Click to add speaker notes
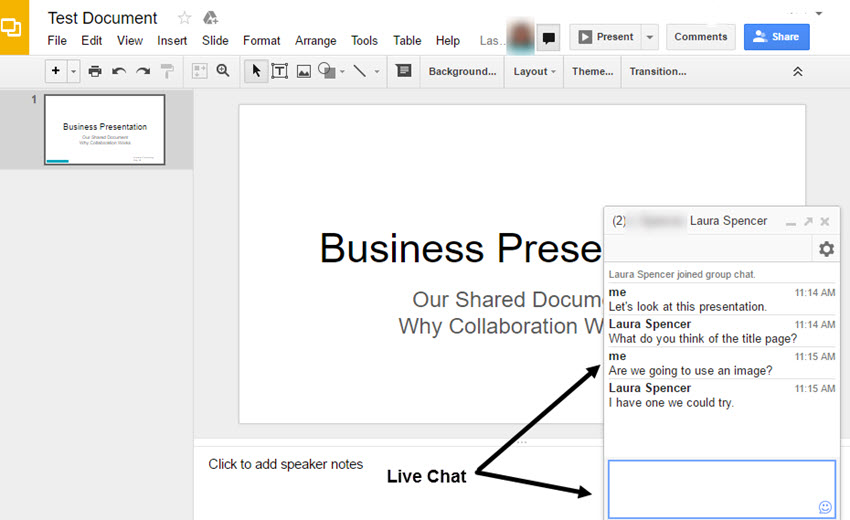850x520 pixels. pos(286,464)
